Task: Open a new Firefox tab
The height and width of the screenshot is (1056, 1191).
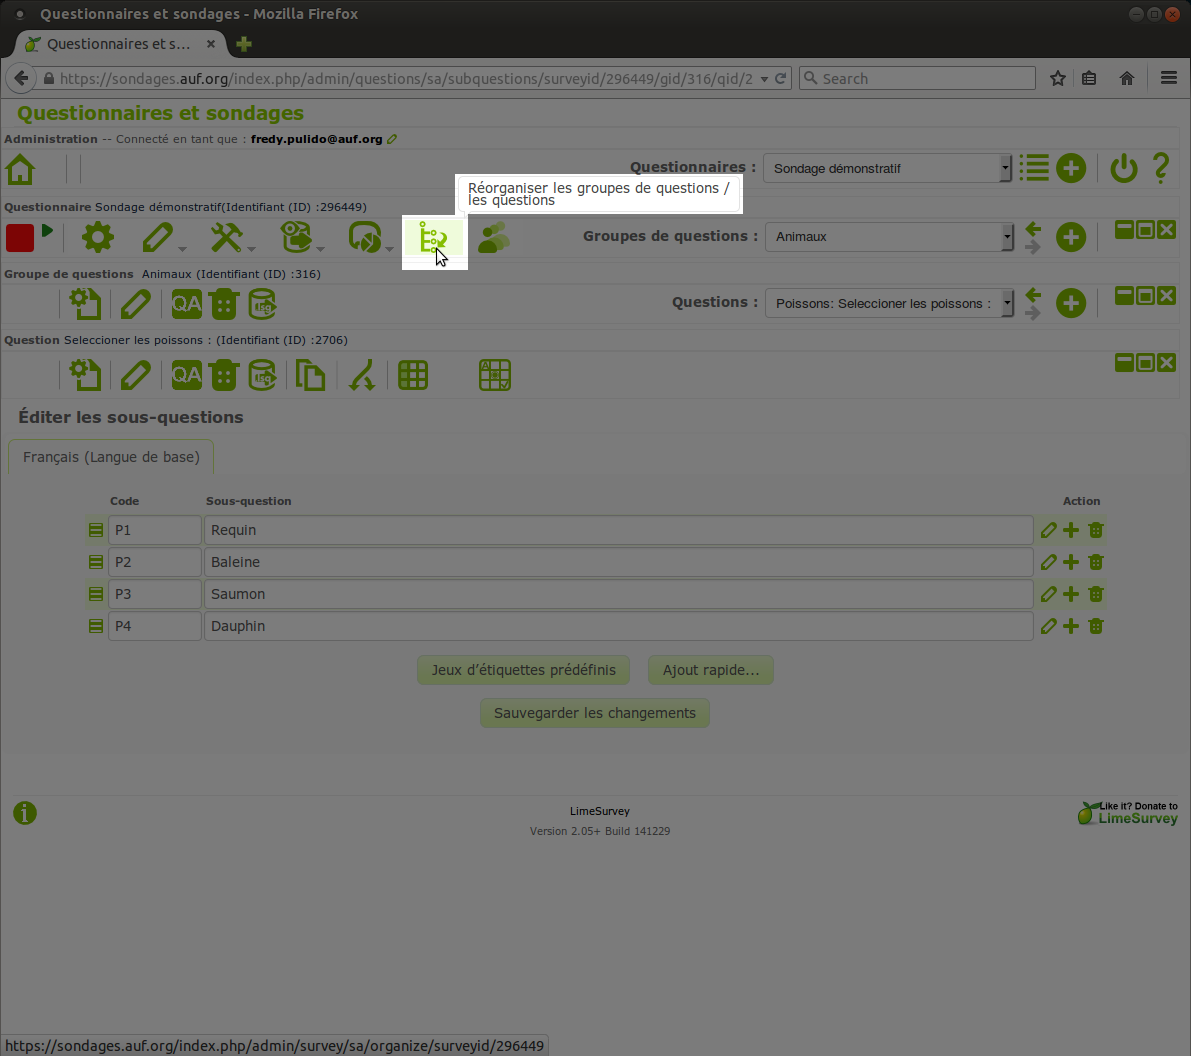Action: click(244, 44)
